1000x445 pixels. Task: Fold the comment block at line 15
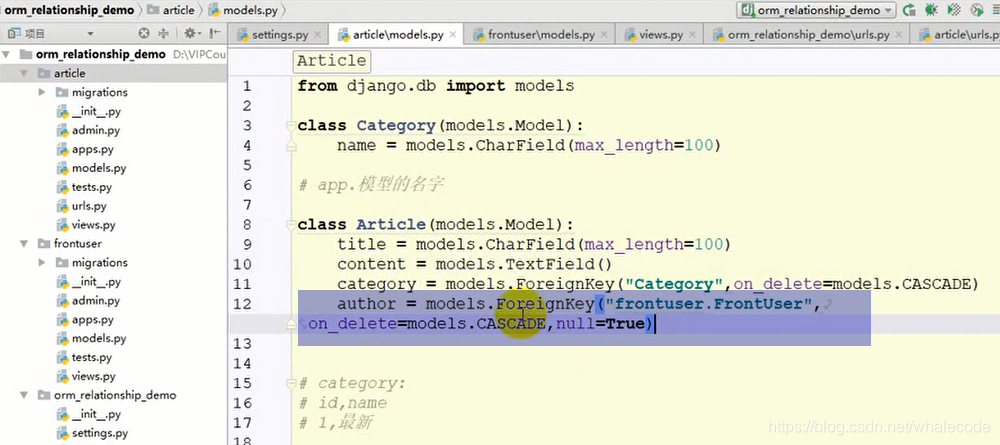[x=291, y=384]
